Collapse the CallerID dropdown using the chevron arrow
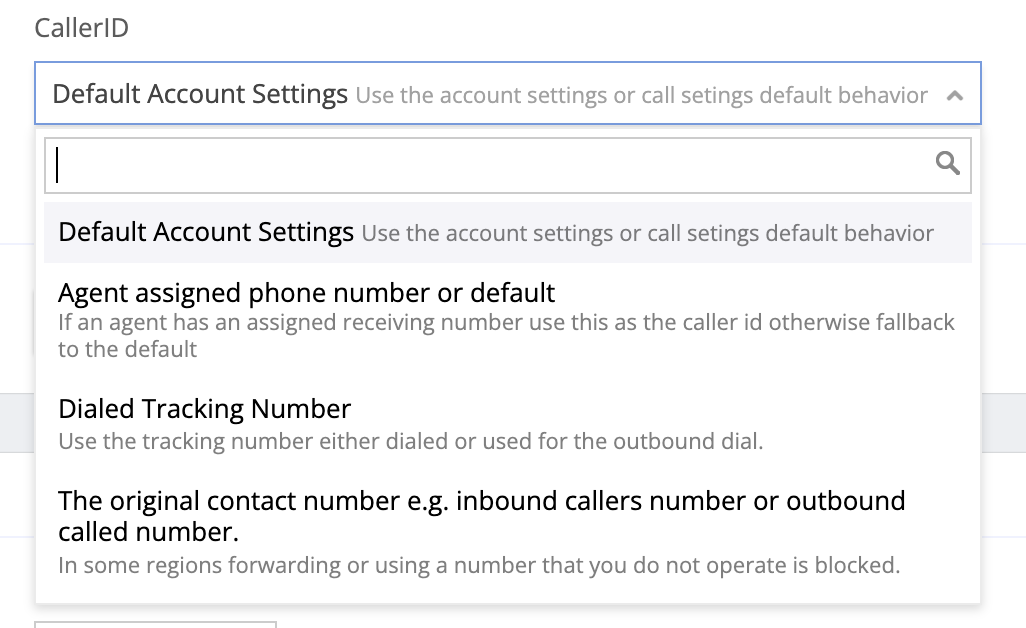Screen dimensions: 1026x628 (955, 96)
